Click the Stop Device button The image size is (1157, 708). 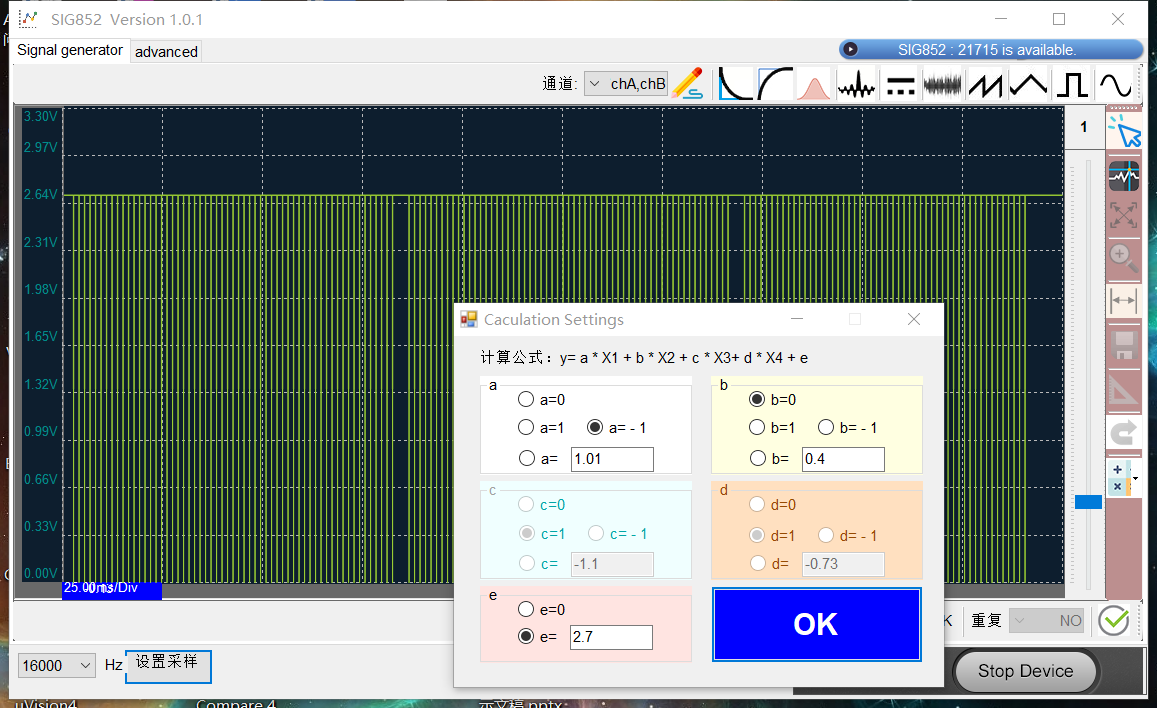[1025, 671]
